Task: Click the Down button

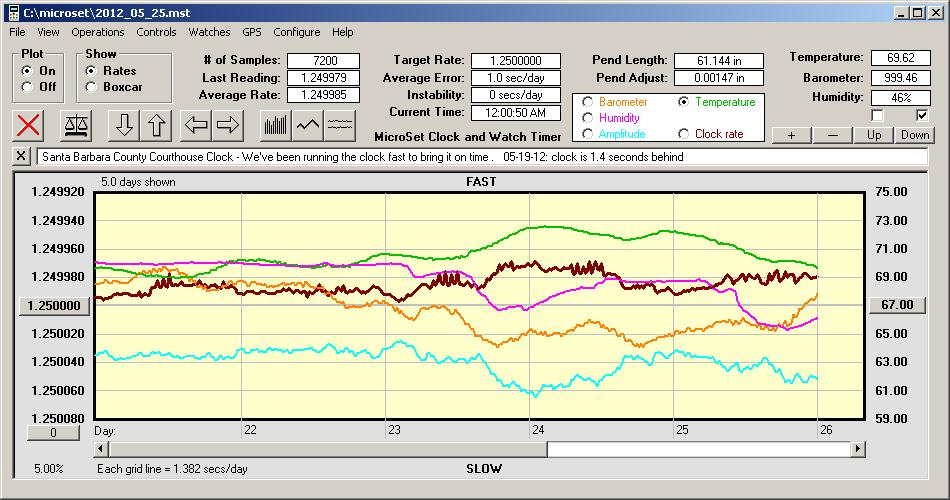Action: point(915,135)
